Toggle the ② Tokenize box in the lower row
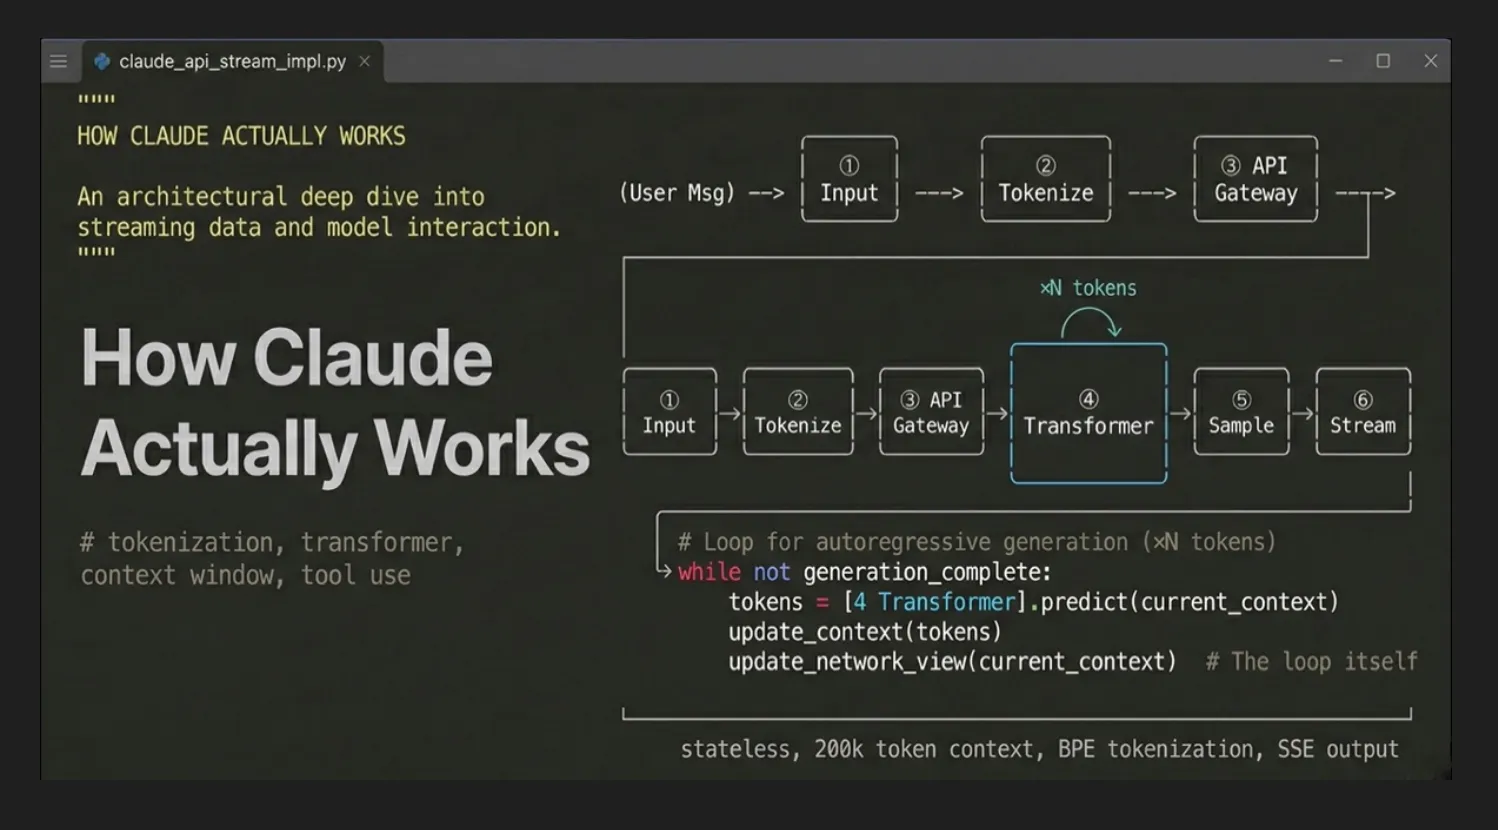Screen dimensions: 1498x830 click(797, 412)
